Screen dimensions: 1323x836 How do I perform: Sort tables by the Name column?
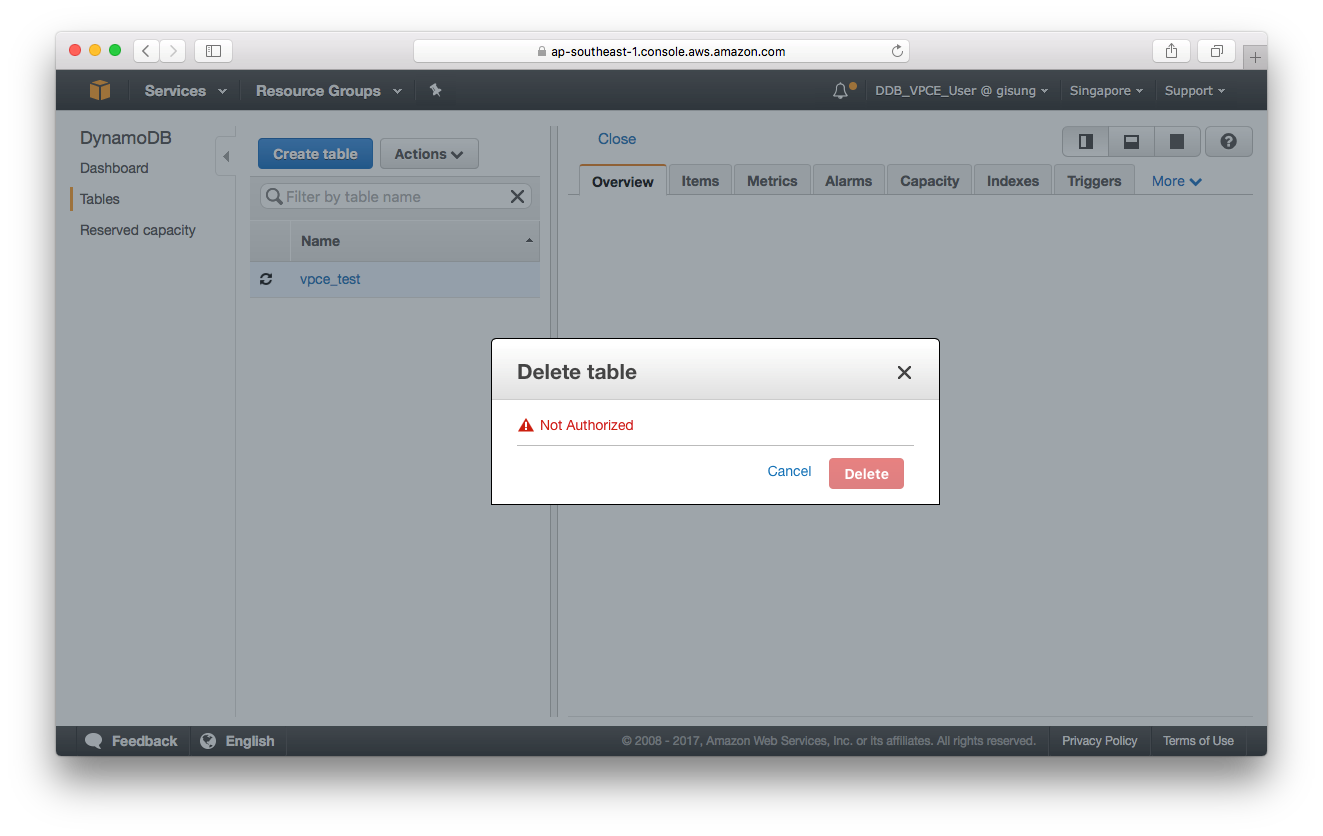[x=415, y=241]
